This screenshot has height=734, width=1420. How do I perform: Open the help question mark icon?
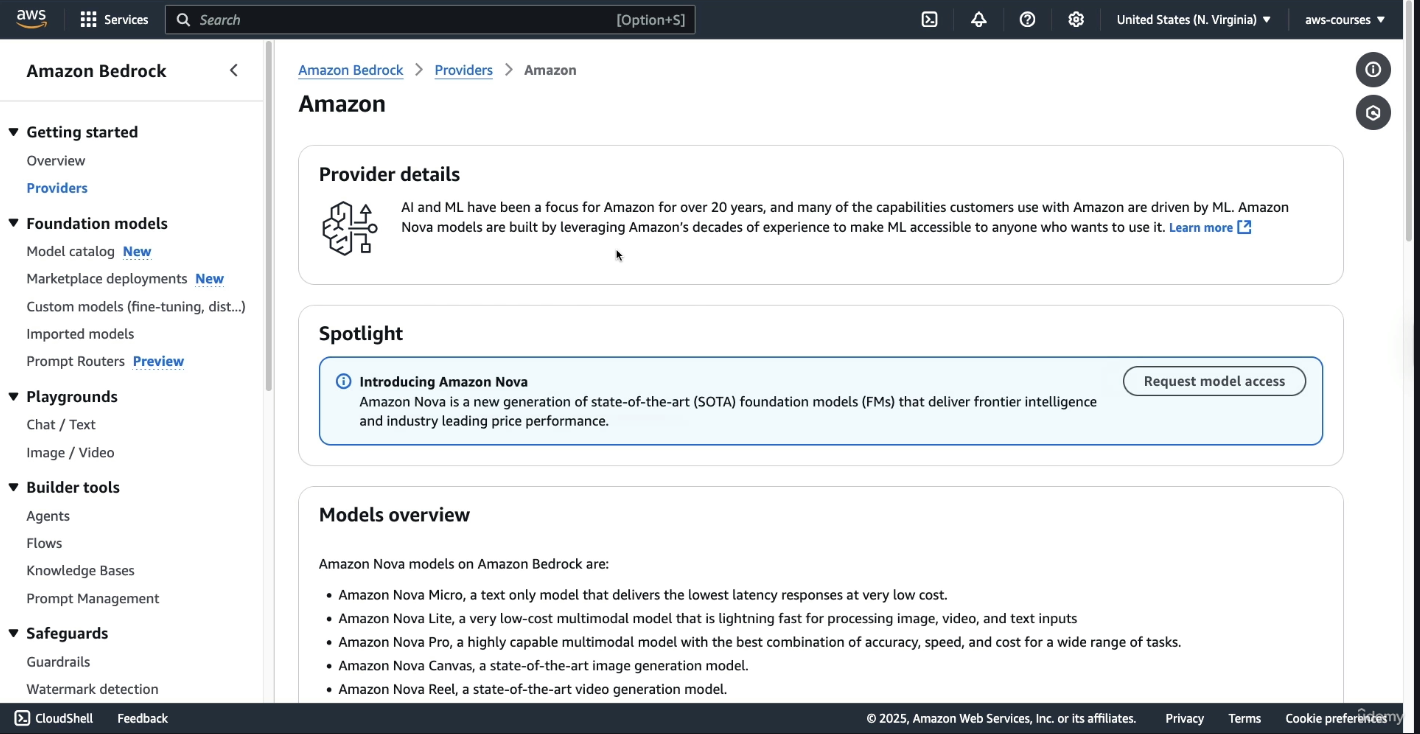(1027, 19)
